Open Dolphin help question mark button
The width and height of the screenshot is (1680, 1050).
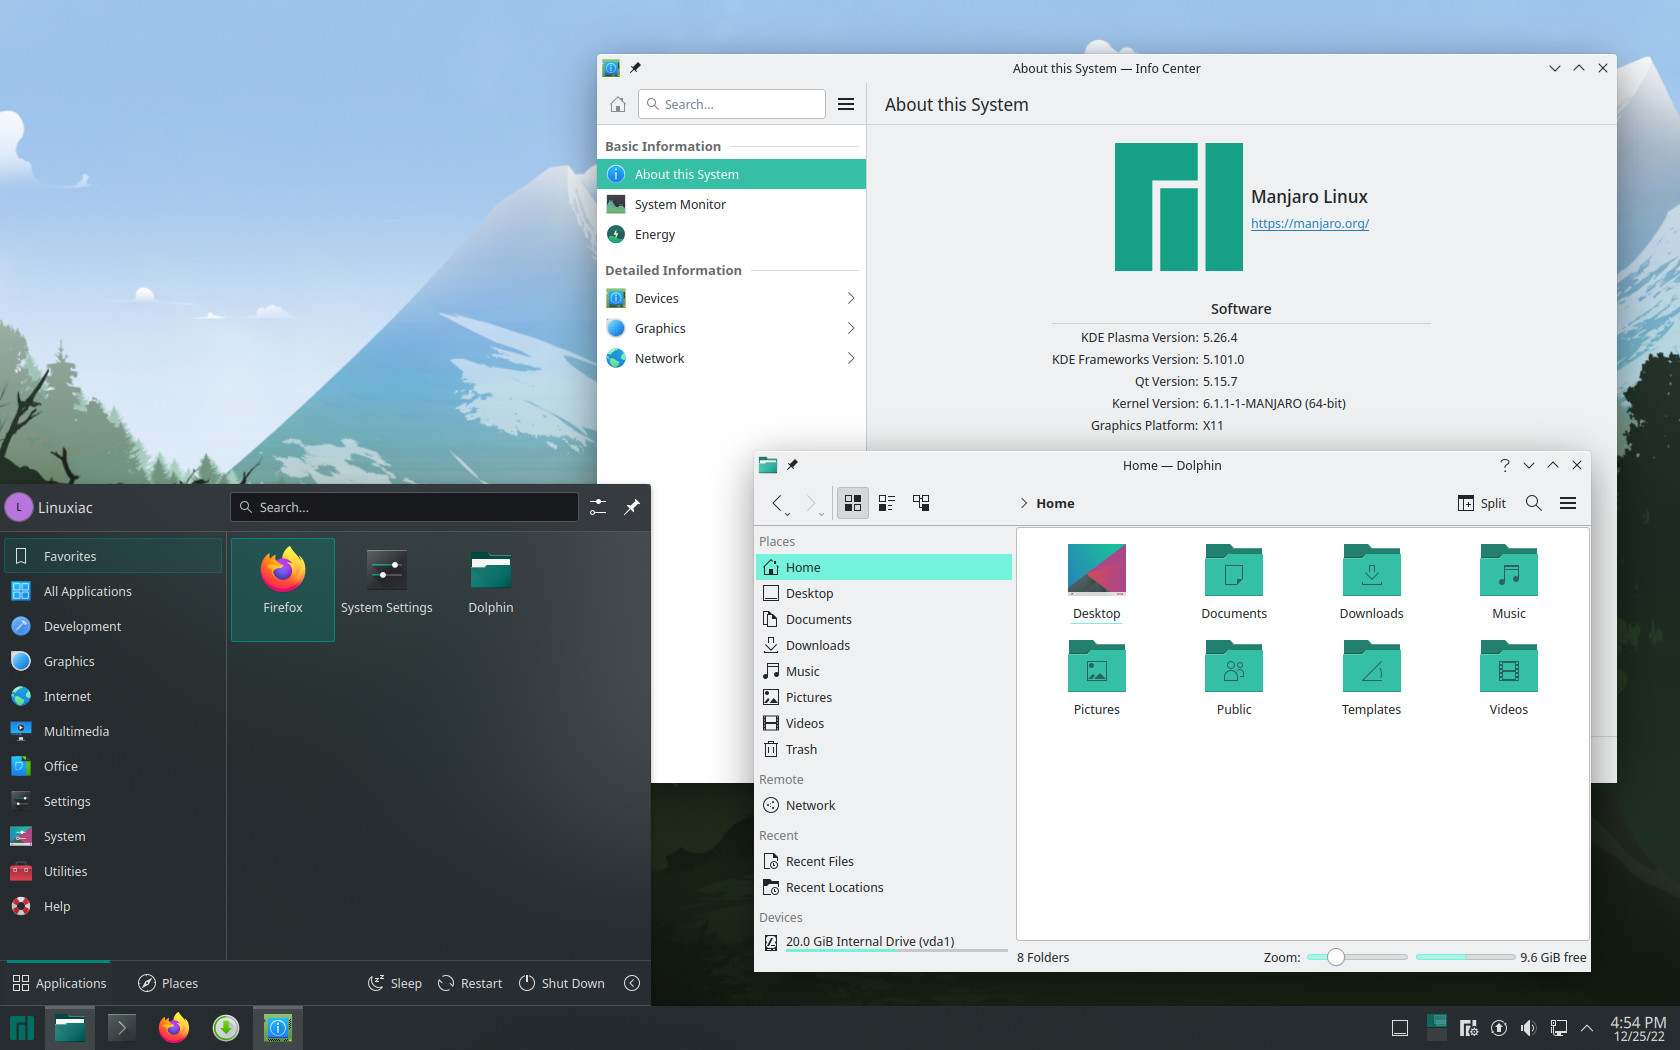(1505, 465)
